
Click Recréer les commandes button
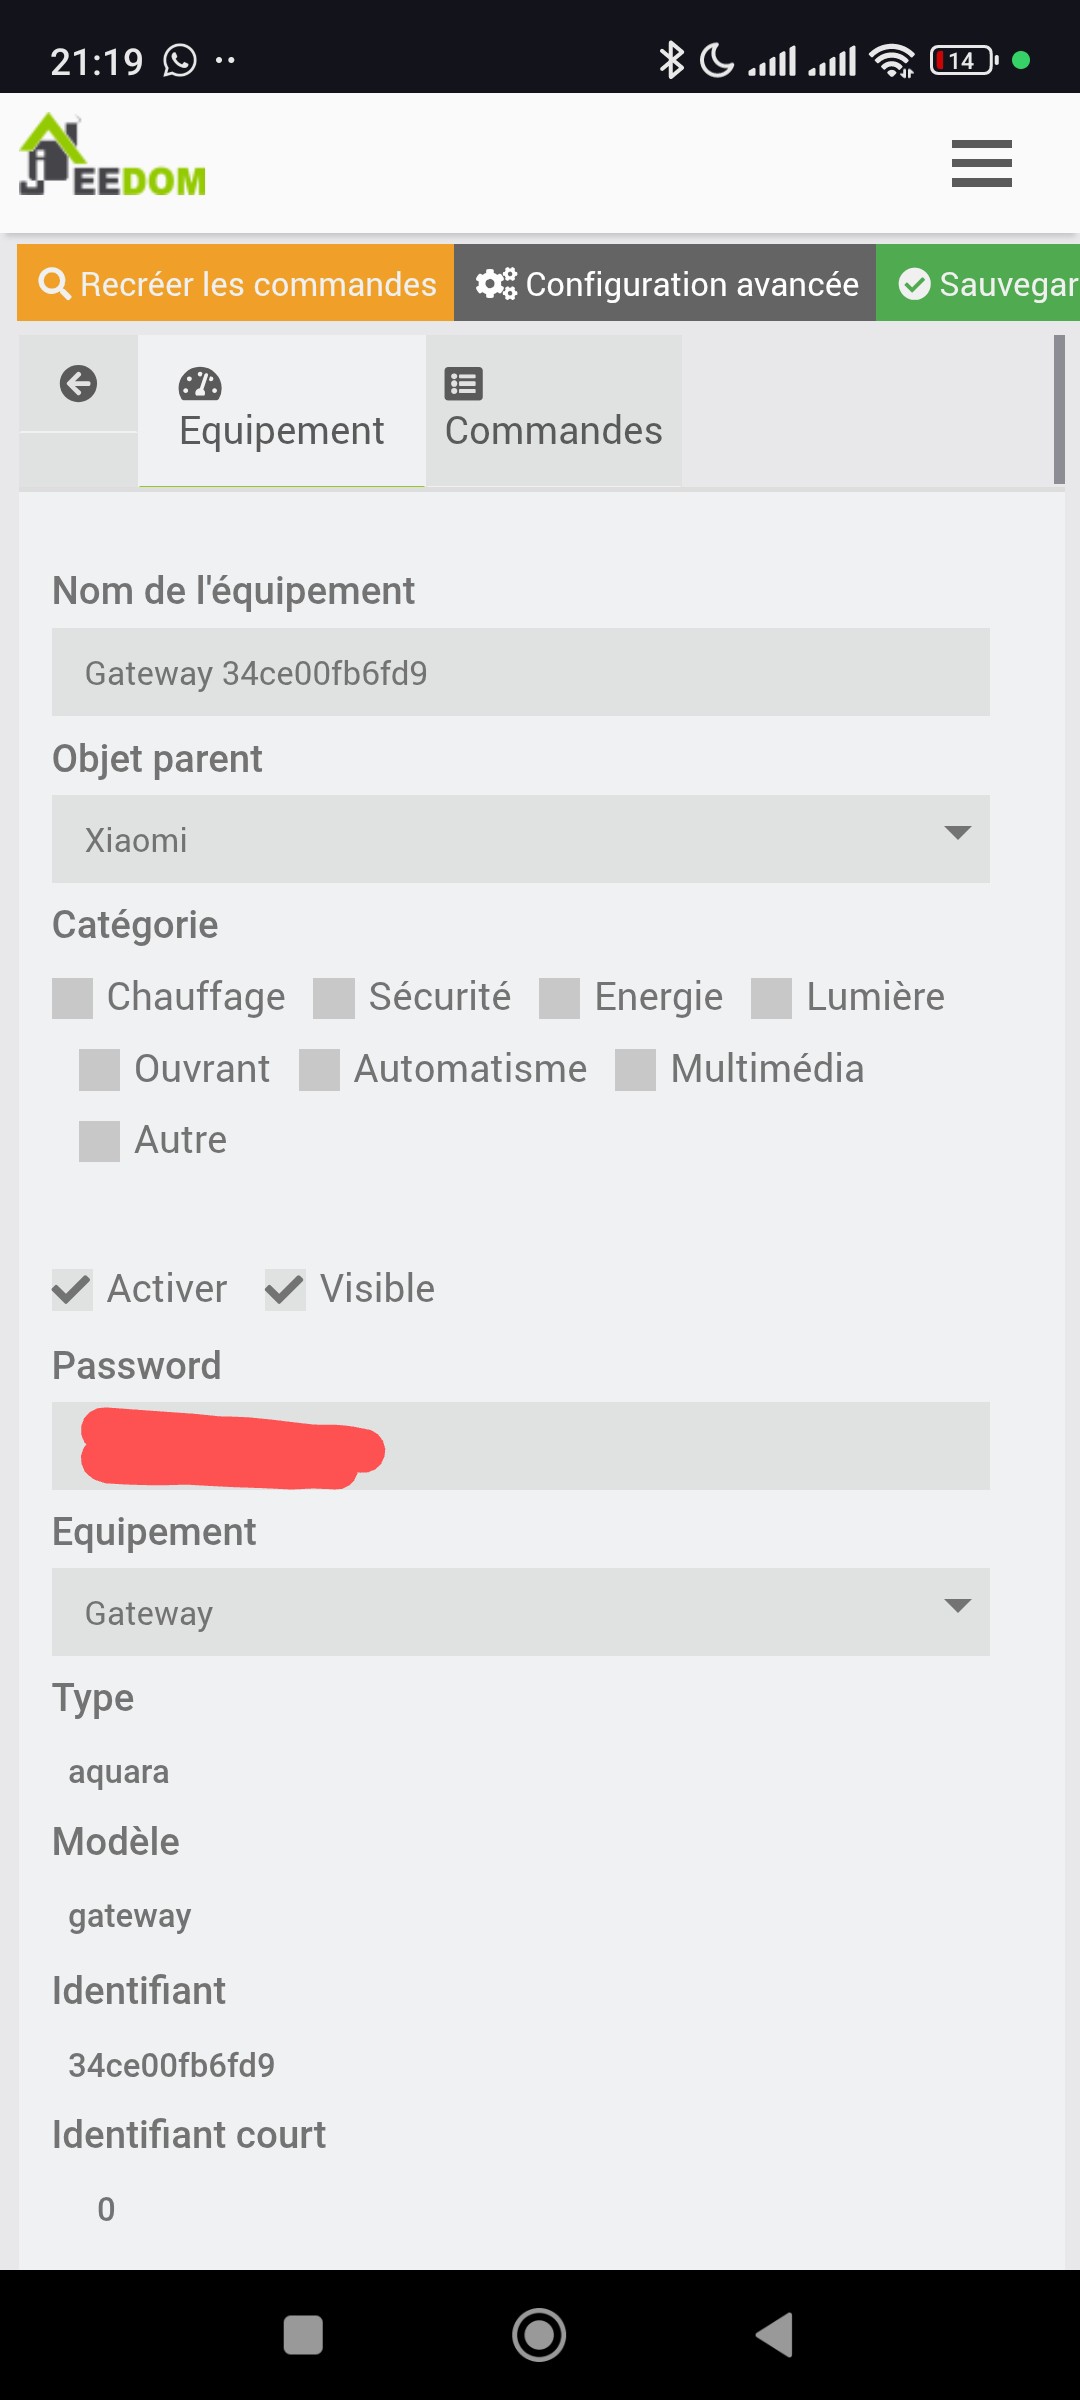coord(236,283)
